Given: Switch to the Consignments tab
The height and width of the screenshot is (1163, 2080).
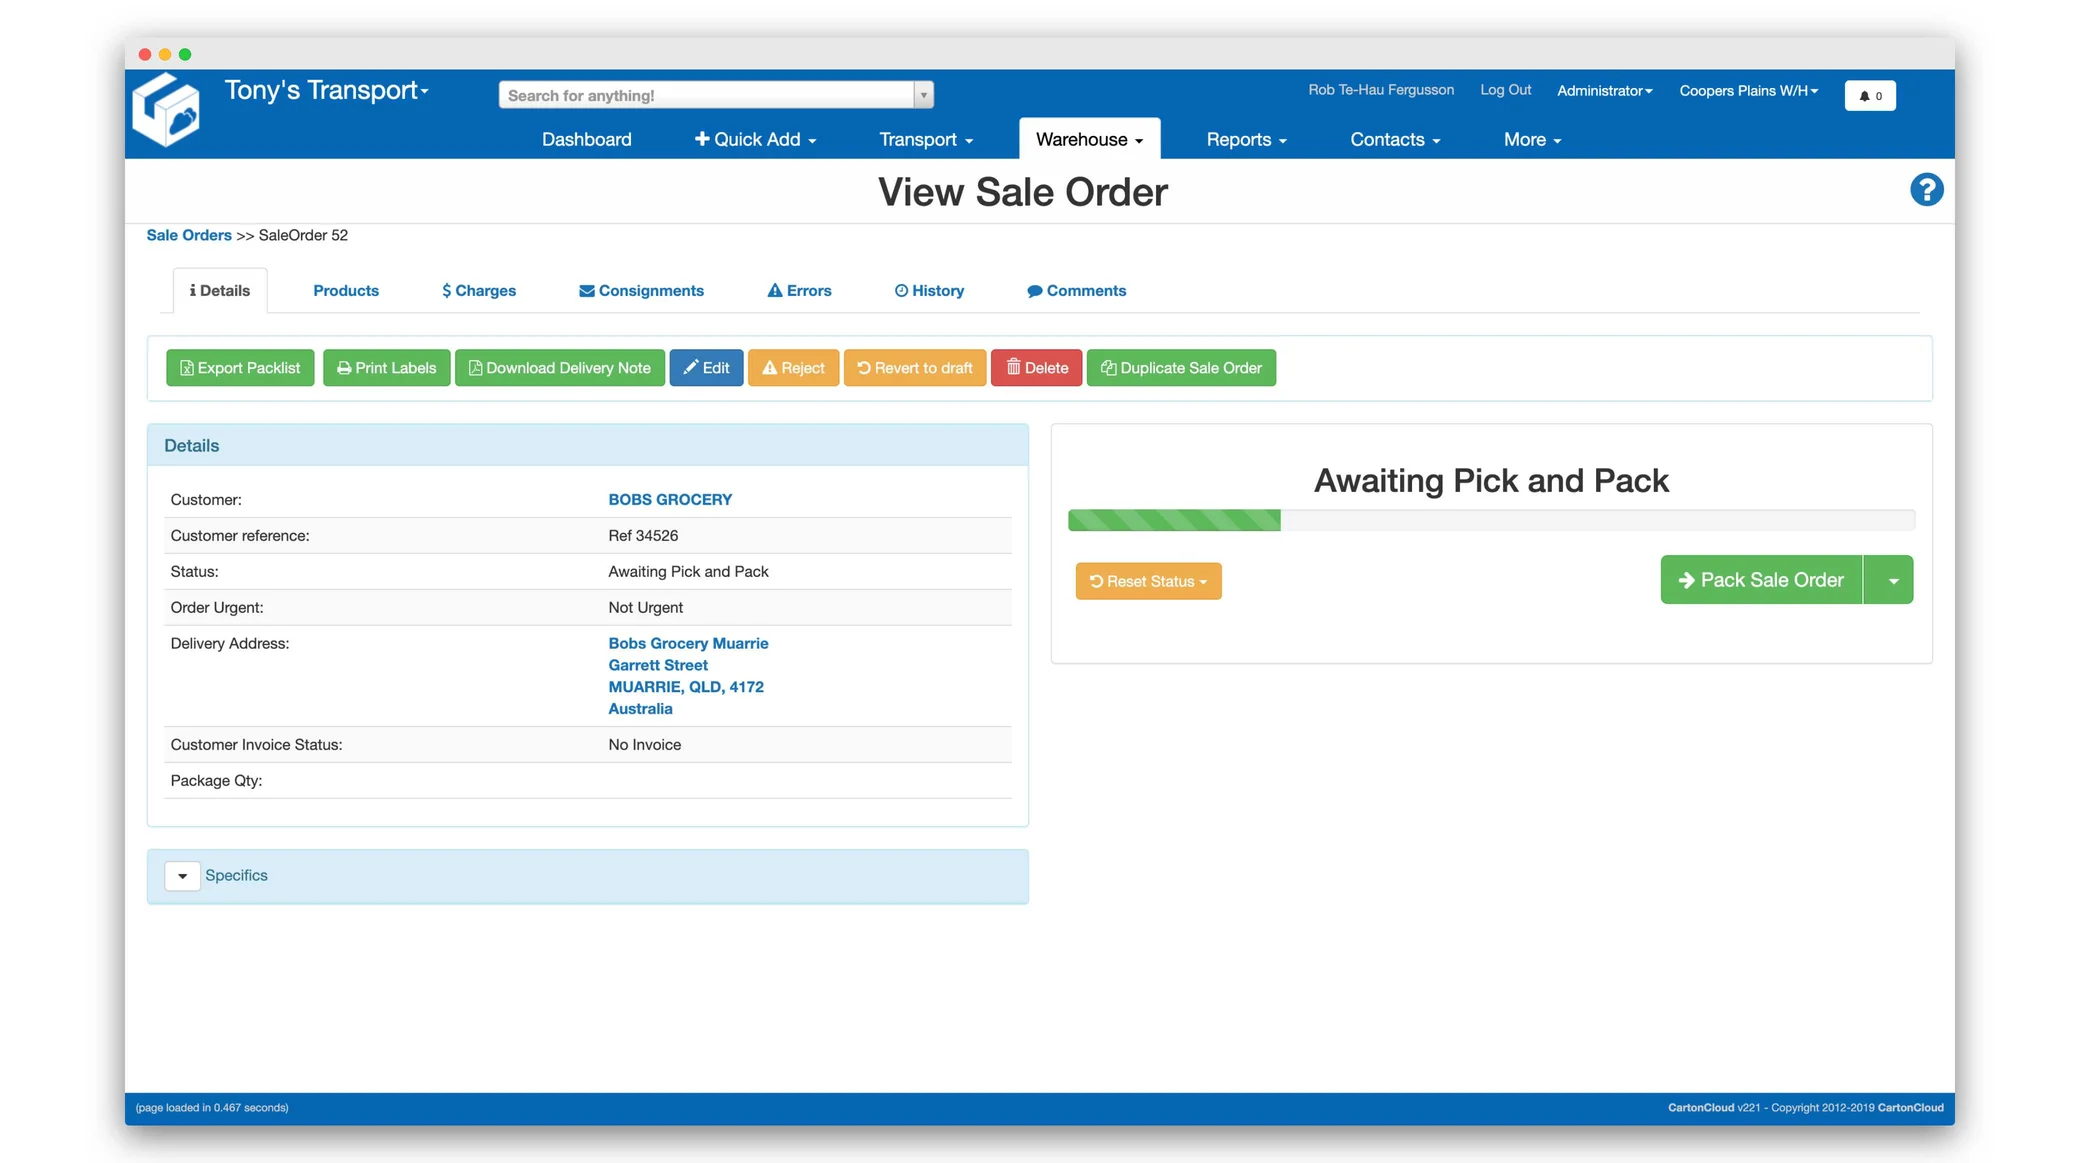Looking at the screenshot, I should (x=641, y=291).
